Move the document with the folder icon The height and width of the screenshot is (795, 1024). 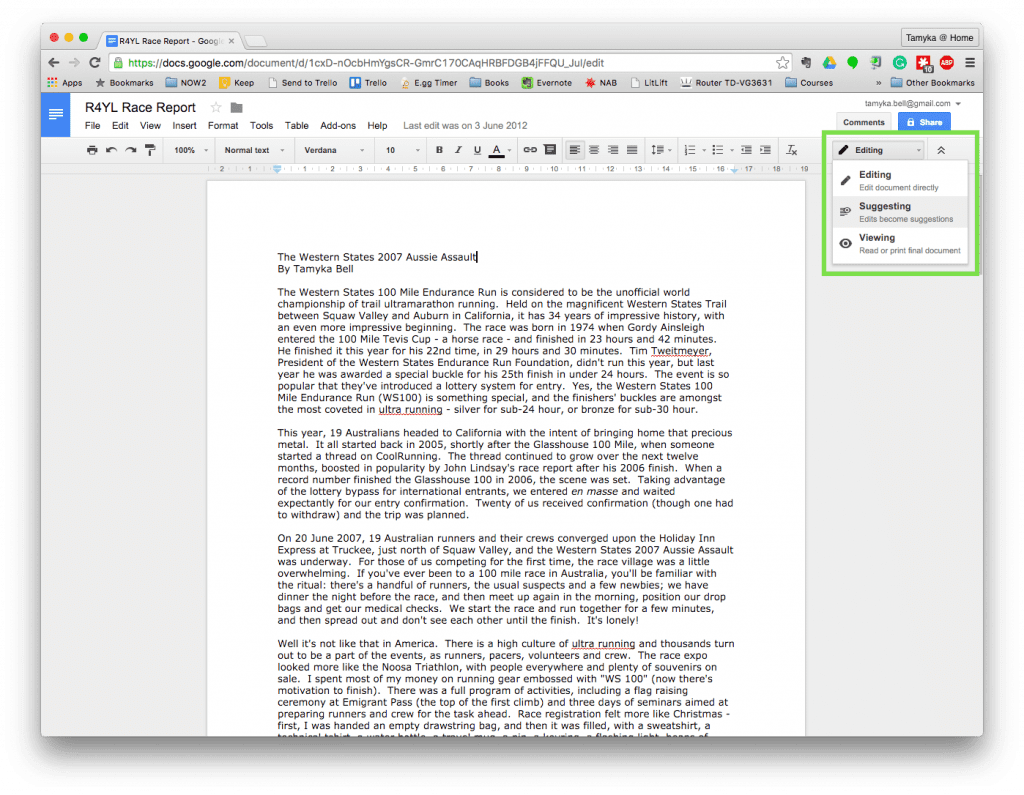236,108
